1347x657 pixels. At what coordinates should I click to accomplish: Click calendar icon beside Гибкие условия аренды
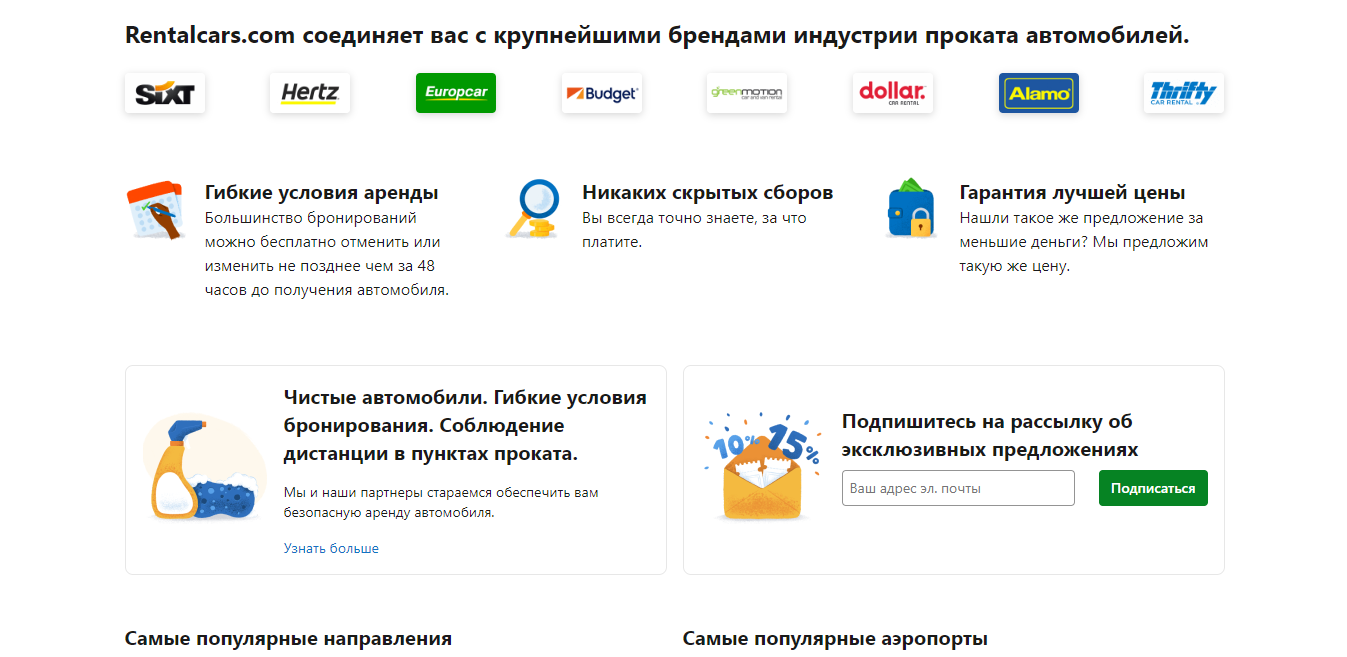[x=156, y=210]
